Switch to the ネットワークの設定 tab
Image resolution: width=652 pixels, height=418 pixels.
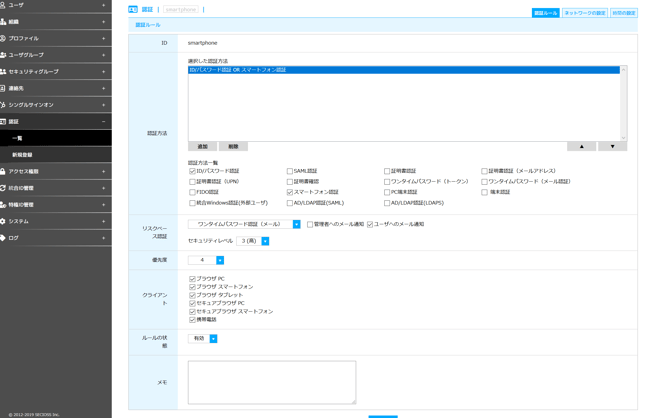coord(585,13)
